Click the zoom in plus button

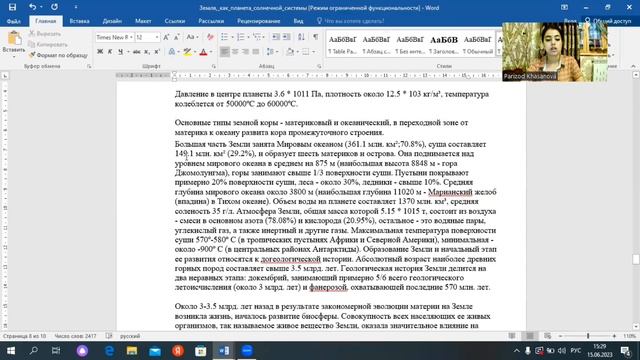point(614,336)
